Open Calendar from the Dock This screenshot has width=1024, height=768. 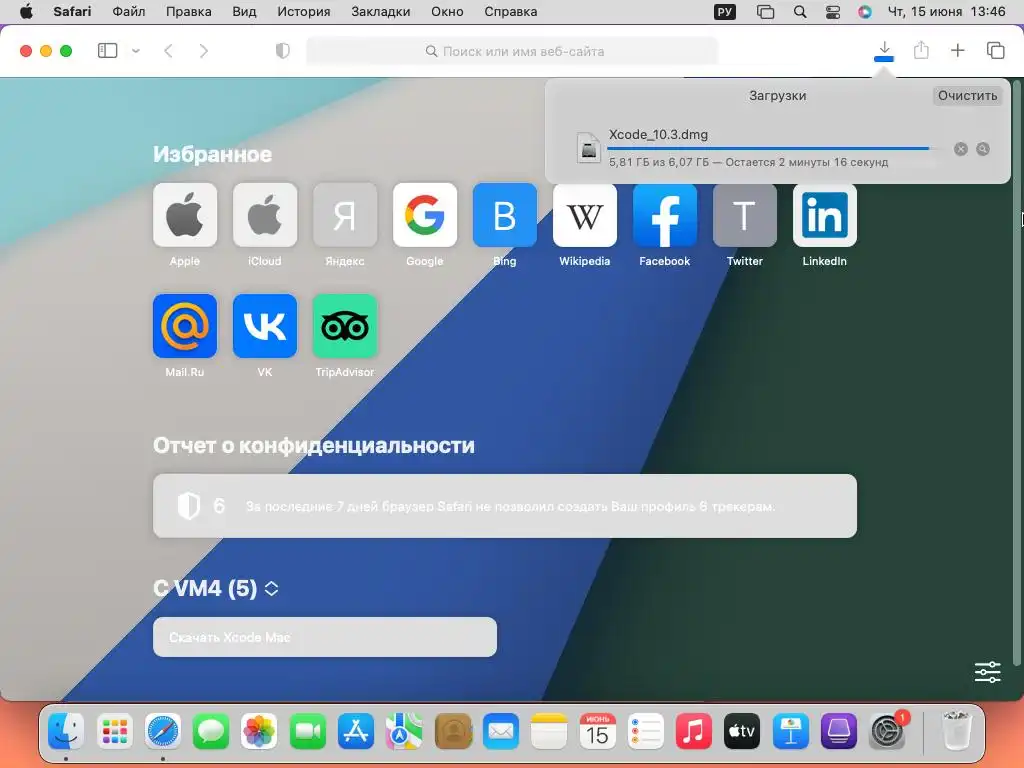coord(597,731)
